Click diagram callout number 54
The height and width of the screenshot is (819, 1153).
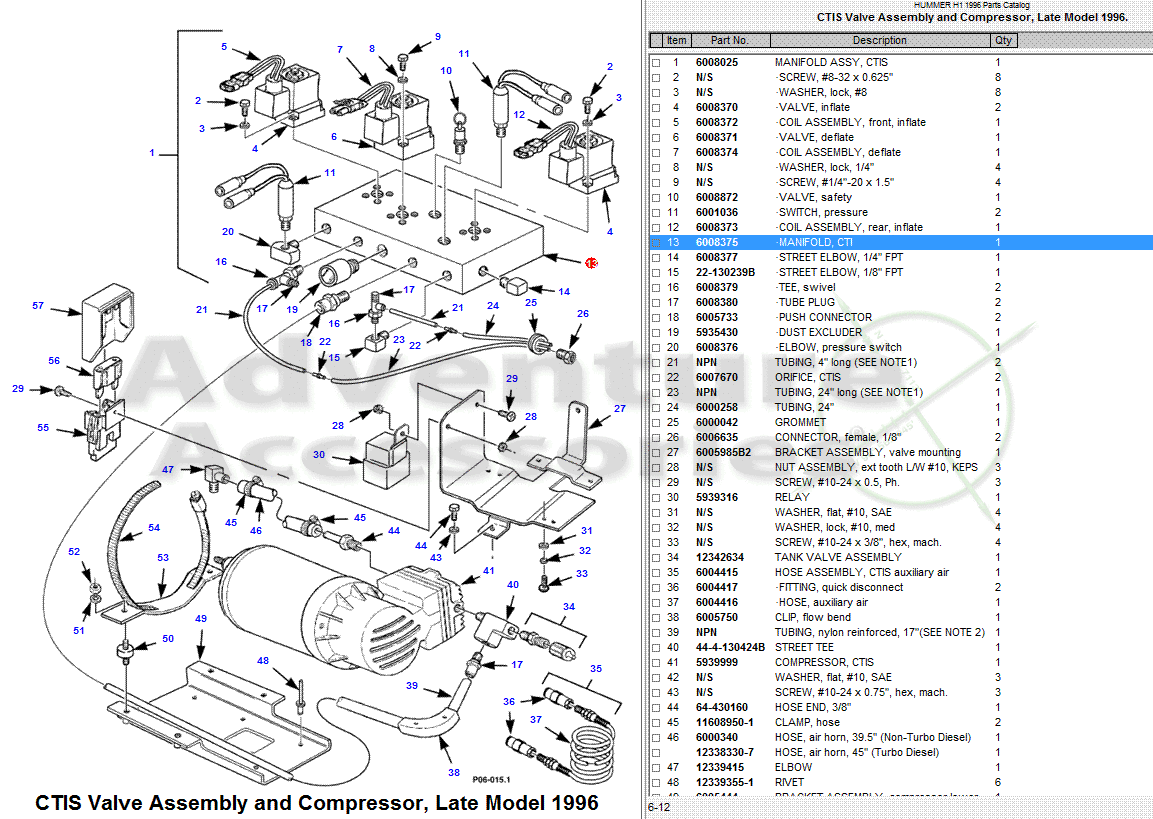(x=154, y=528)
